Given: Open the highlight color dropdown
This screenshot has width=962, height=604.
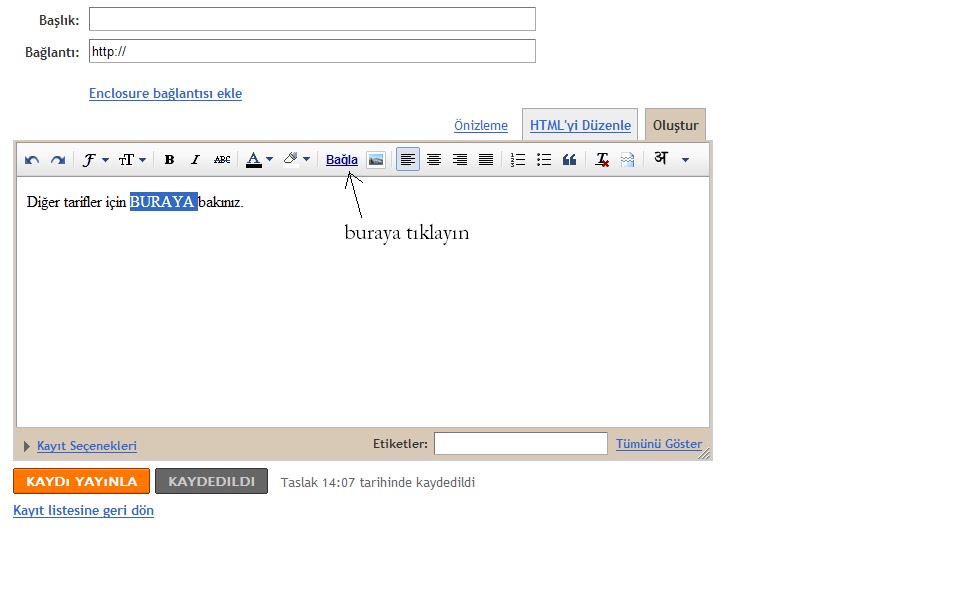Looking at the screenshot, I should 296,160.
